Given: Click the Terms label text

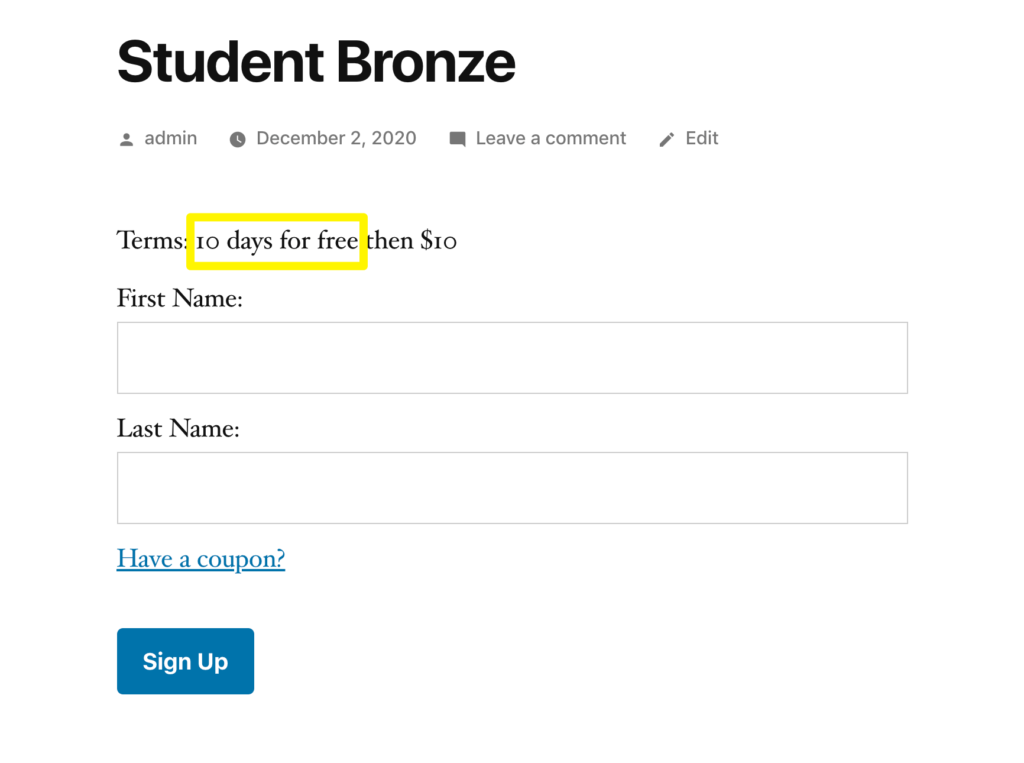Looking at the screenshot, I should [x=152, y=240].
